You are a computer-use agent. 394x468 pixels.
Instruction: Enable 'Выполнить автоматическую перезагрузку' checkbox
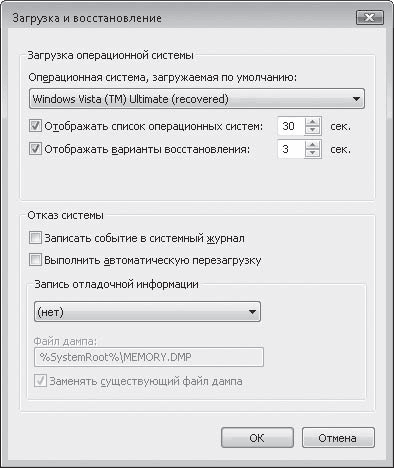coord(35,260)
